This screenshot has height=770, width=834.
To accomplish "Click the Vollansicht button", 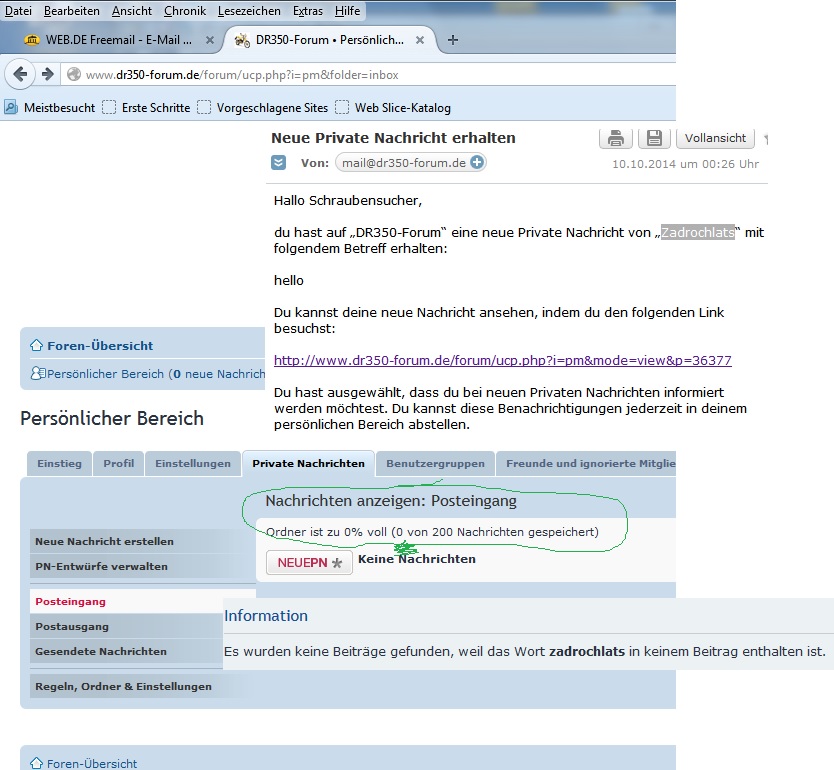I will pyautogui.click(x=716, y=138).
